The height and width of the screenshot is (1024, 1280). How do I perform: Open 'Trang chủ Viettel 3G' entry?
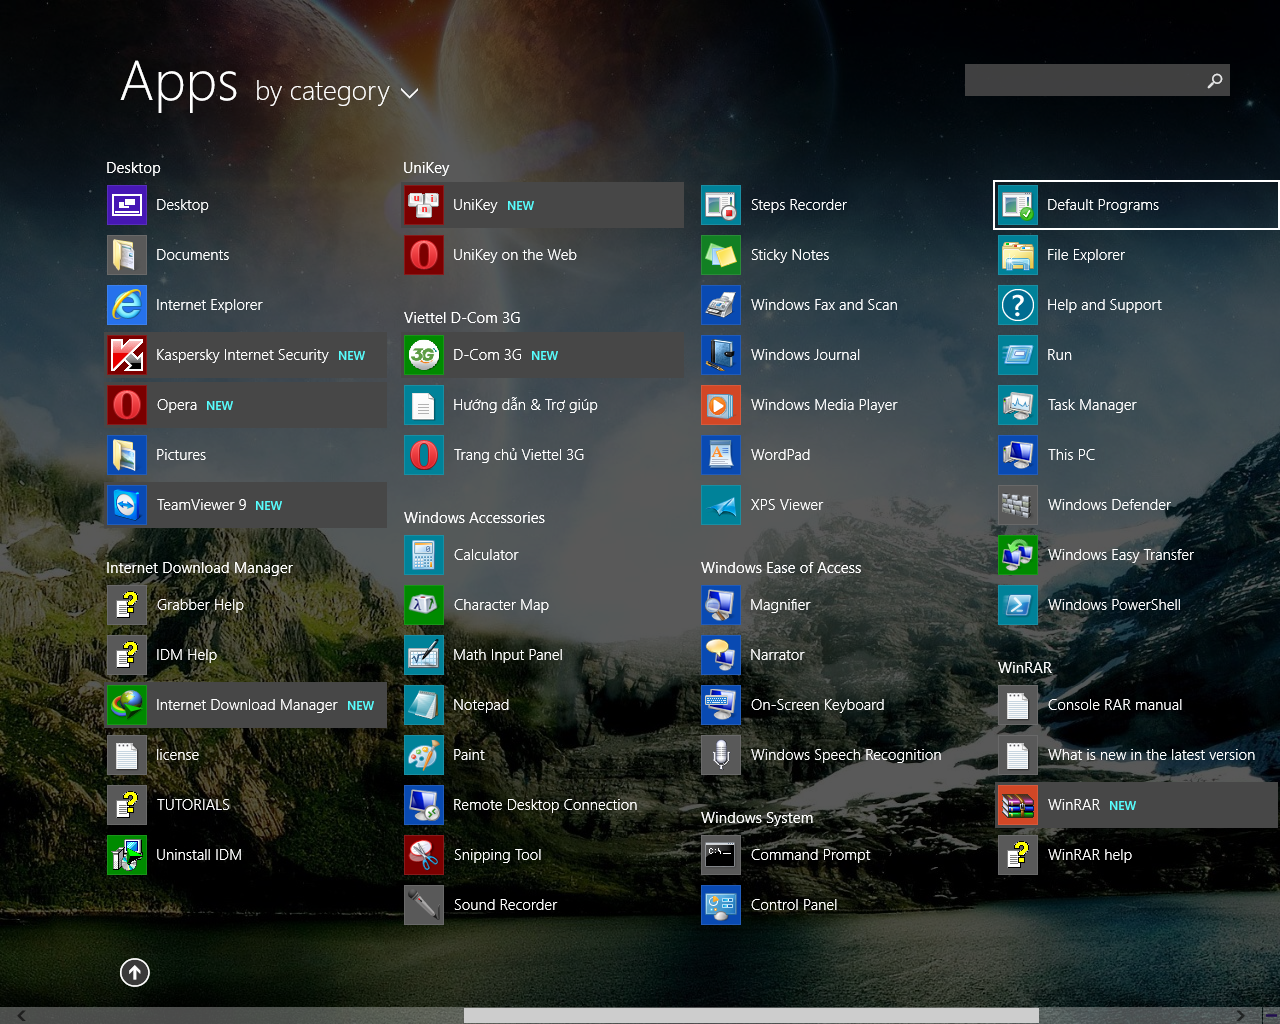(x=544, y=455)
